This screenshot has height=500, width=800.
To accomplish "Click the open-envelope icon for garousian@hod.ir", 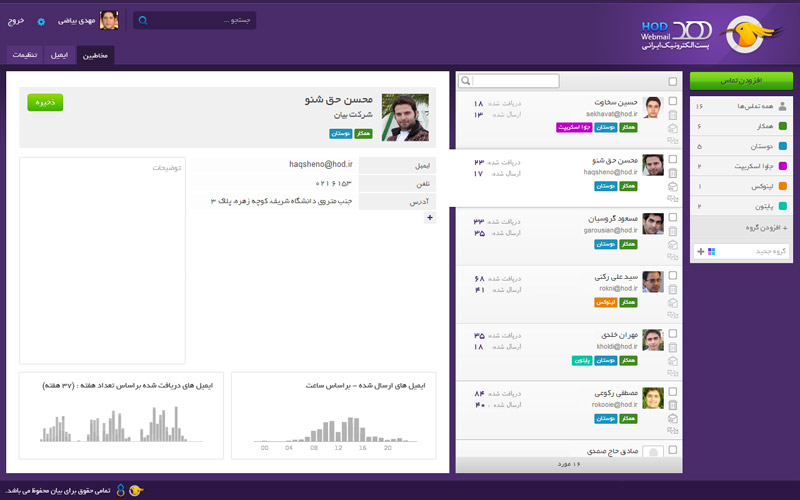I will (672, 244).
